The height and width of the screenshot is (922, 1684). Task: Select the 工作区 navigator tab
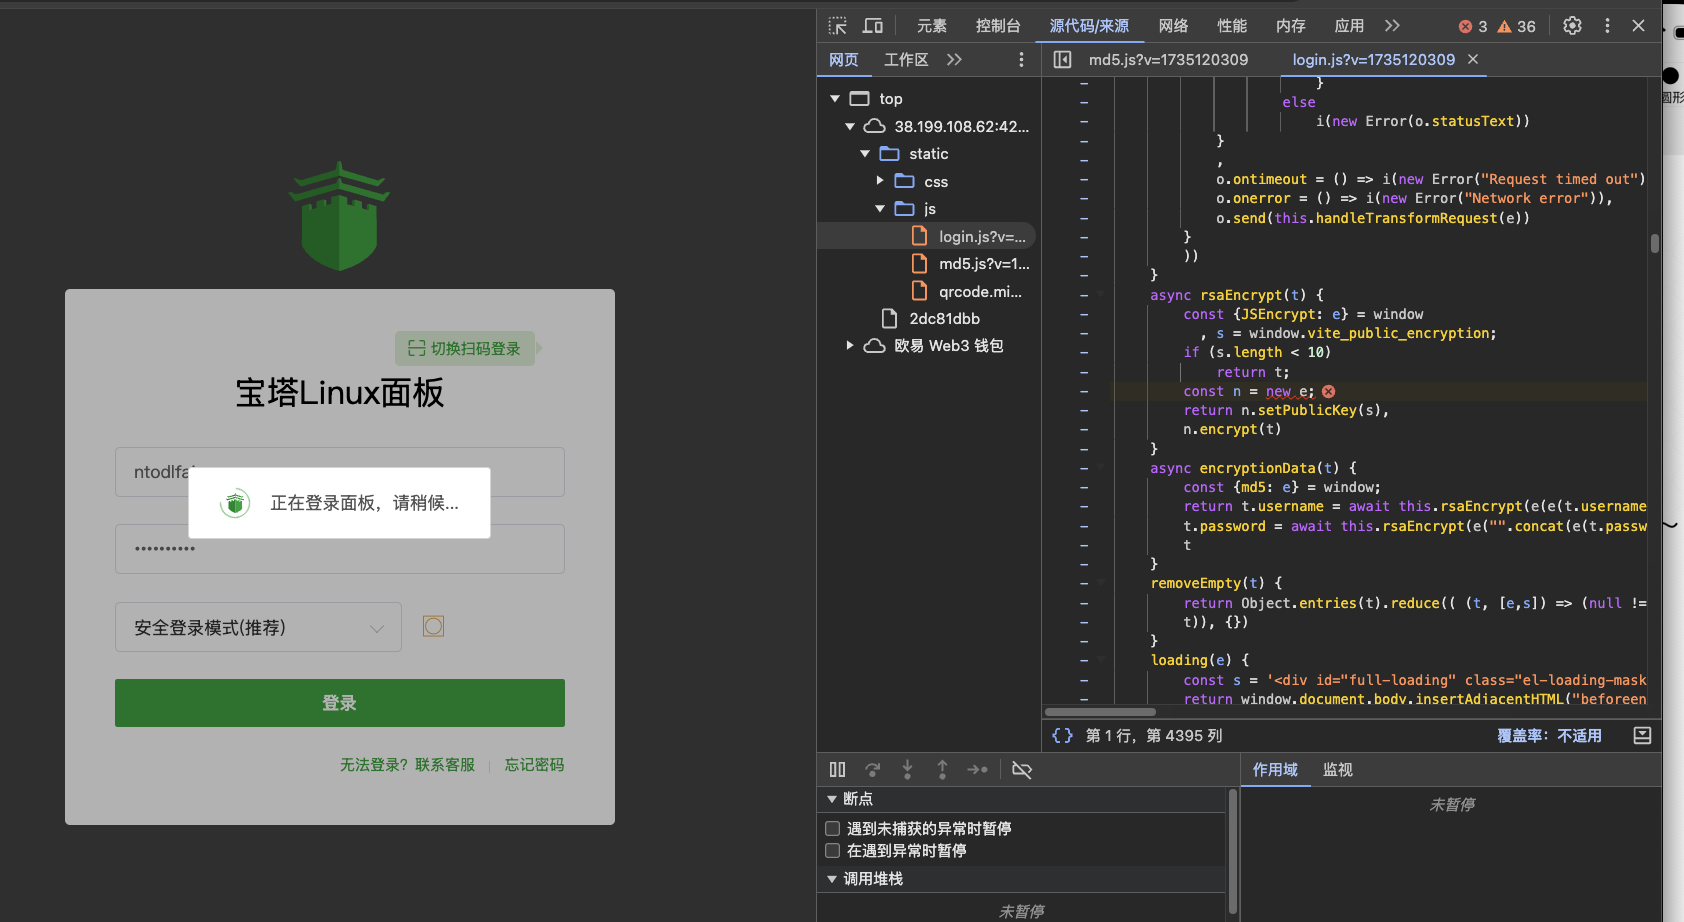[x=906, y=60]
